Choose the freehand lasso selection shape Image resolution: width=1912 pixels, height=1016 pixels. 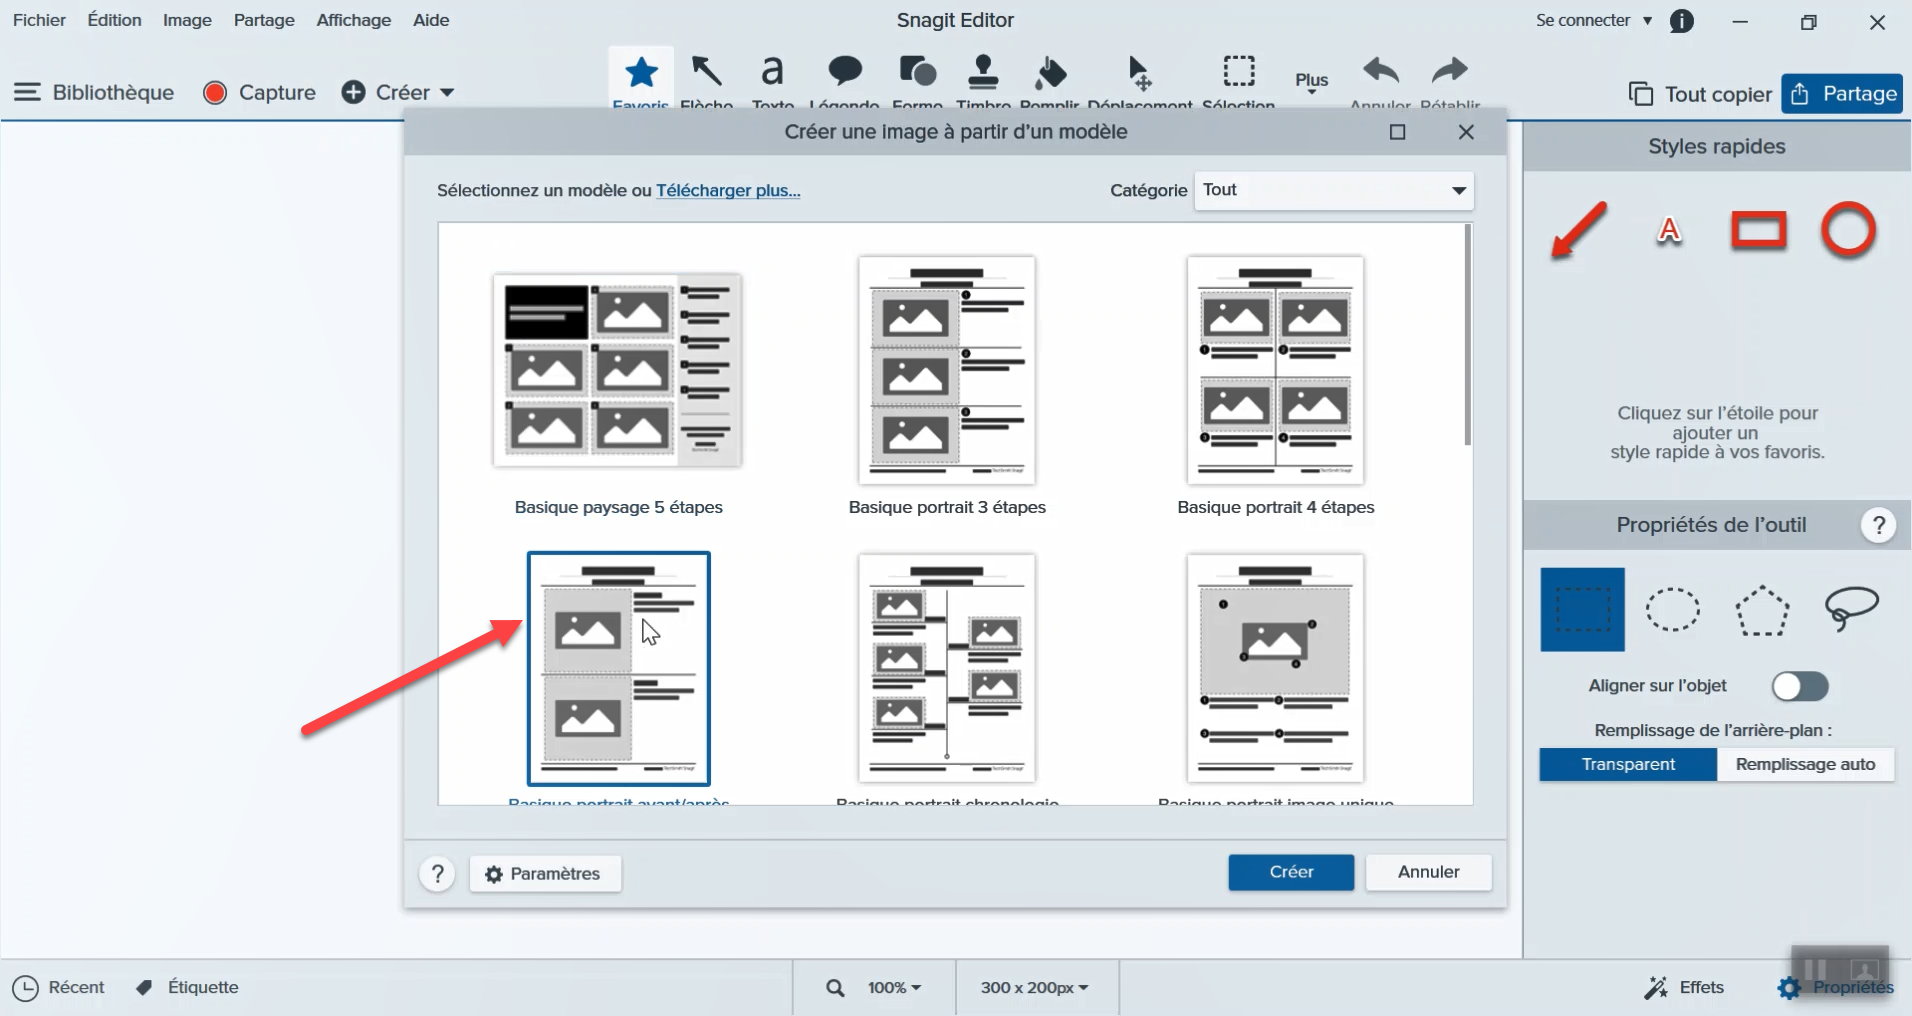[1851, 608]
